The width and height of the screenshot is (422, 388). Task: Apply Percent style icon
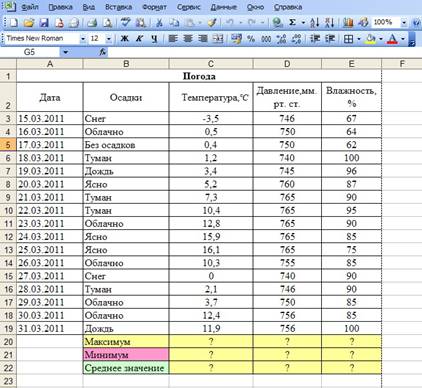point(251,39)
